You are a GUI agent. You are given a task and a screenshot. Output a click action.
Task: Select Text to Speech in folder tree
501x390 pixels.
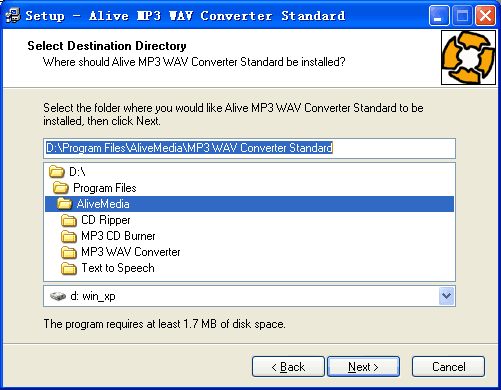pos(118,268)
